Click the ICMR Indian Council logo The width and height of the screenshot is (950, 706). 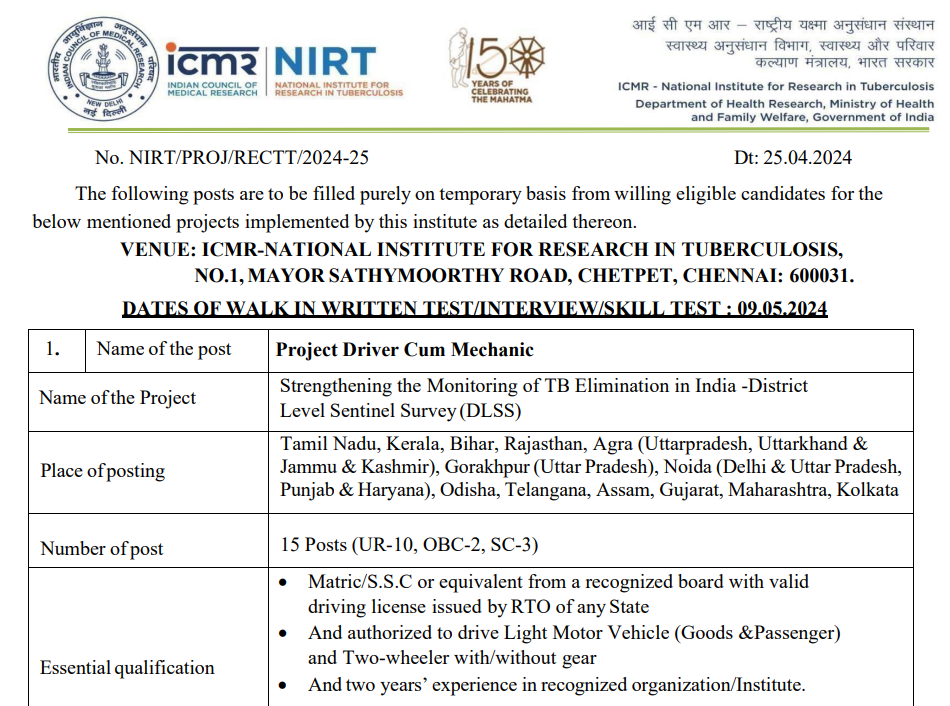point(213,70)
